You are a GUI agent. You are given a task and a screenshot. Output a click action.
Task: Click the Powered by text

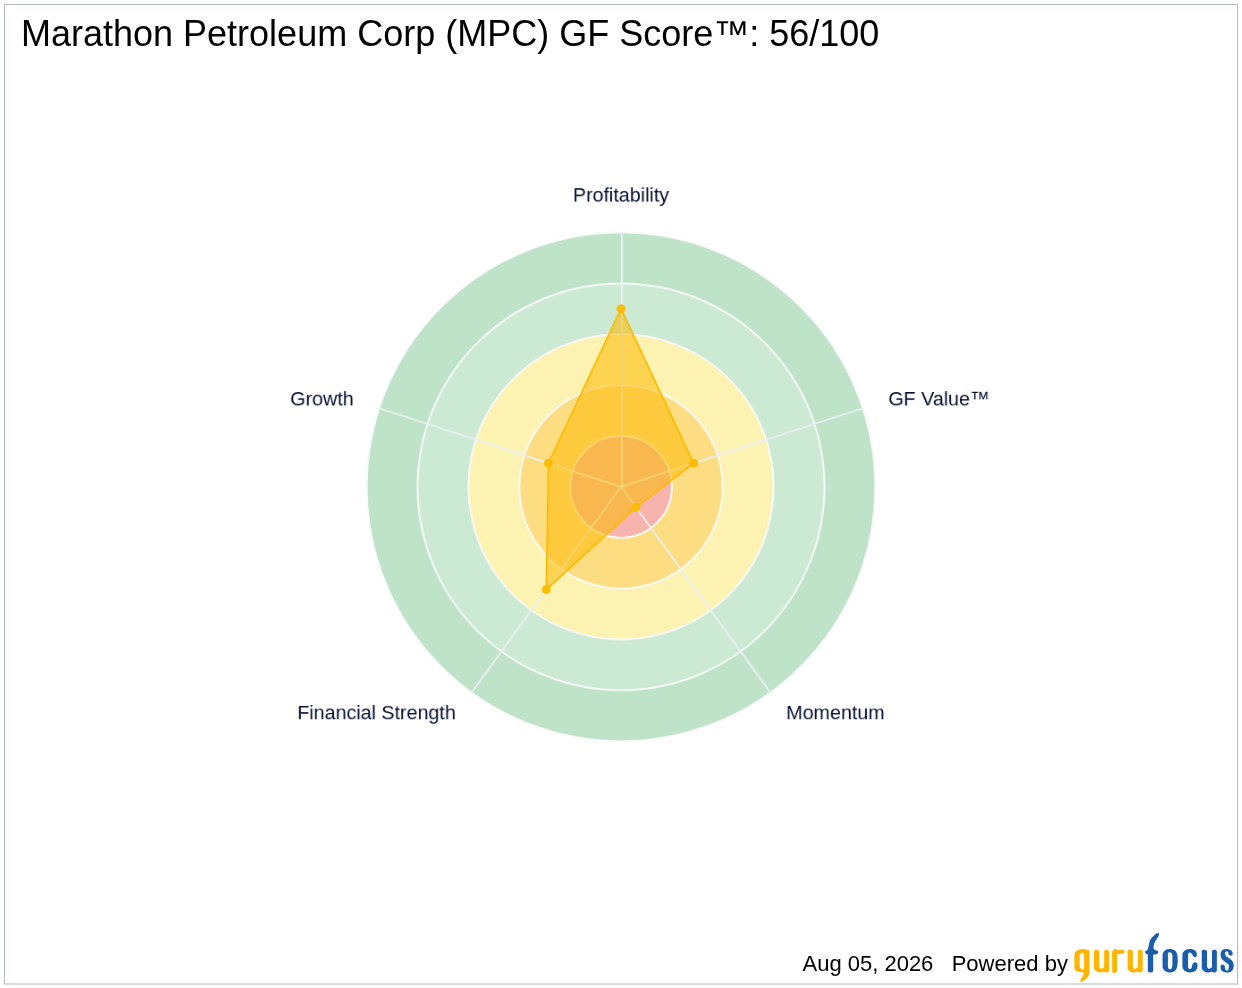[x=1009, y=964]
